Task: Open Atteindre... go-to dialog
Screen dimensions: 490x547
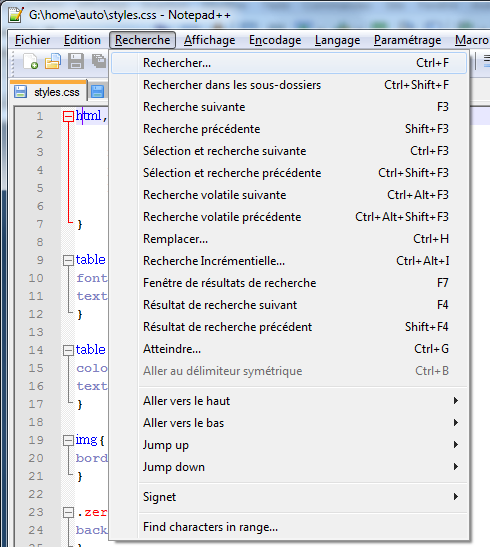Action: [289, 349]
